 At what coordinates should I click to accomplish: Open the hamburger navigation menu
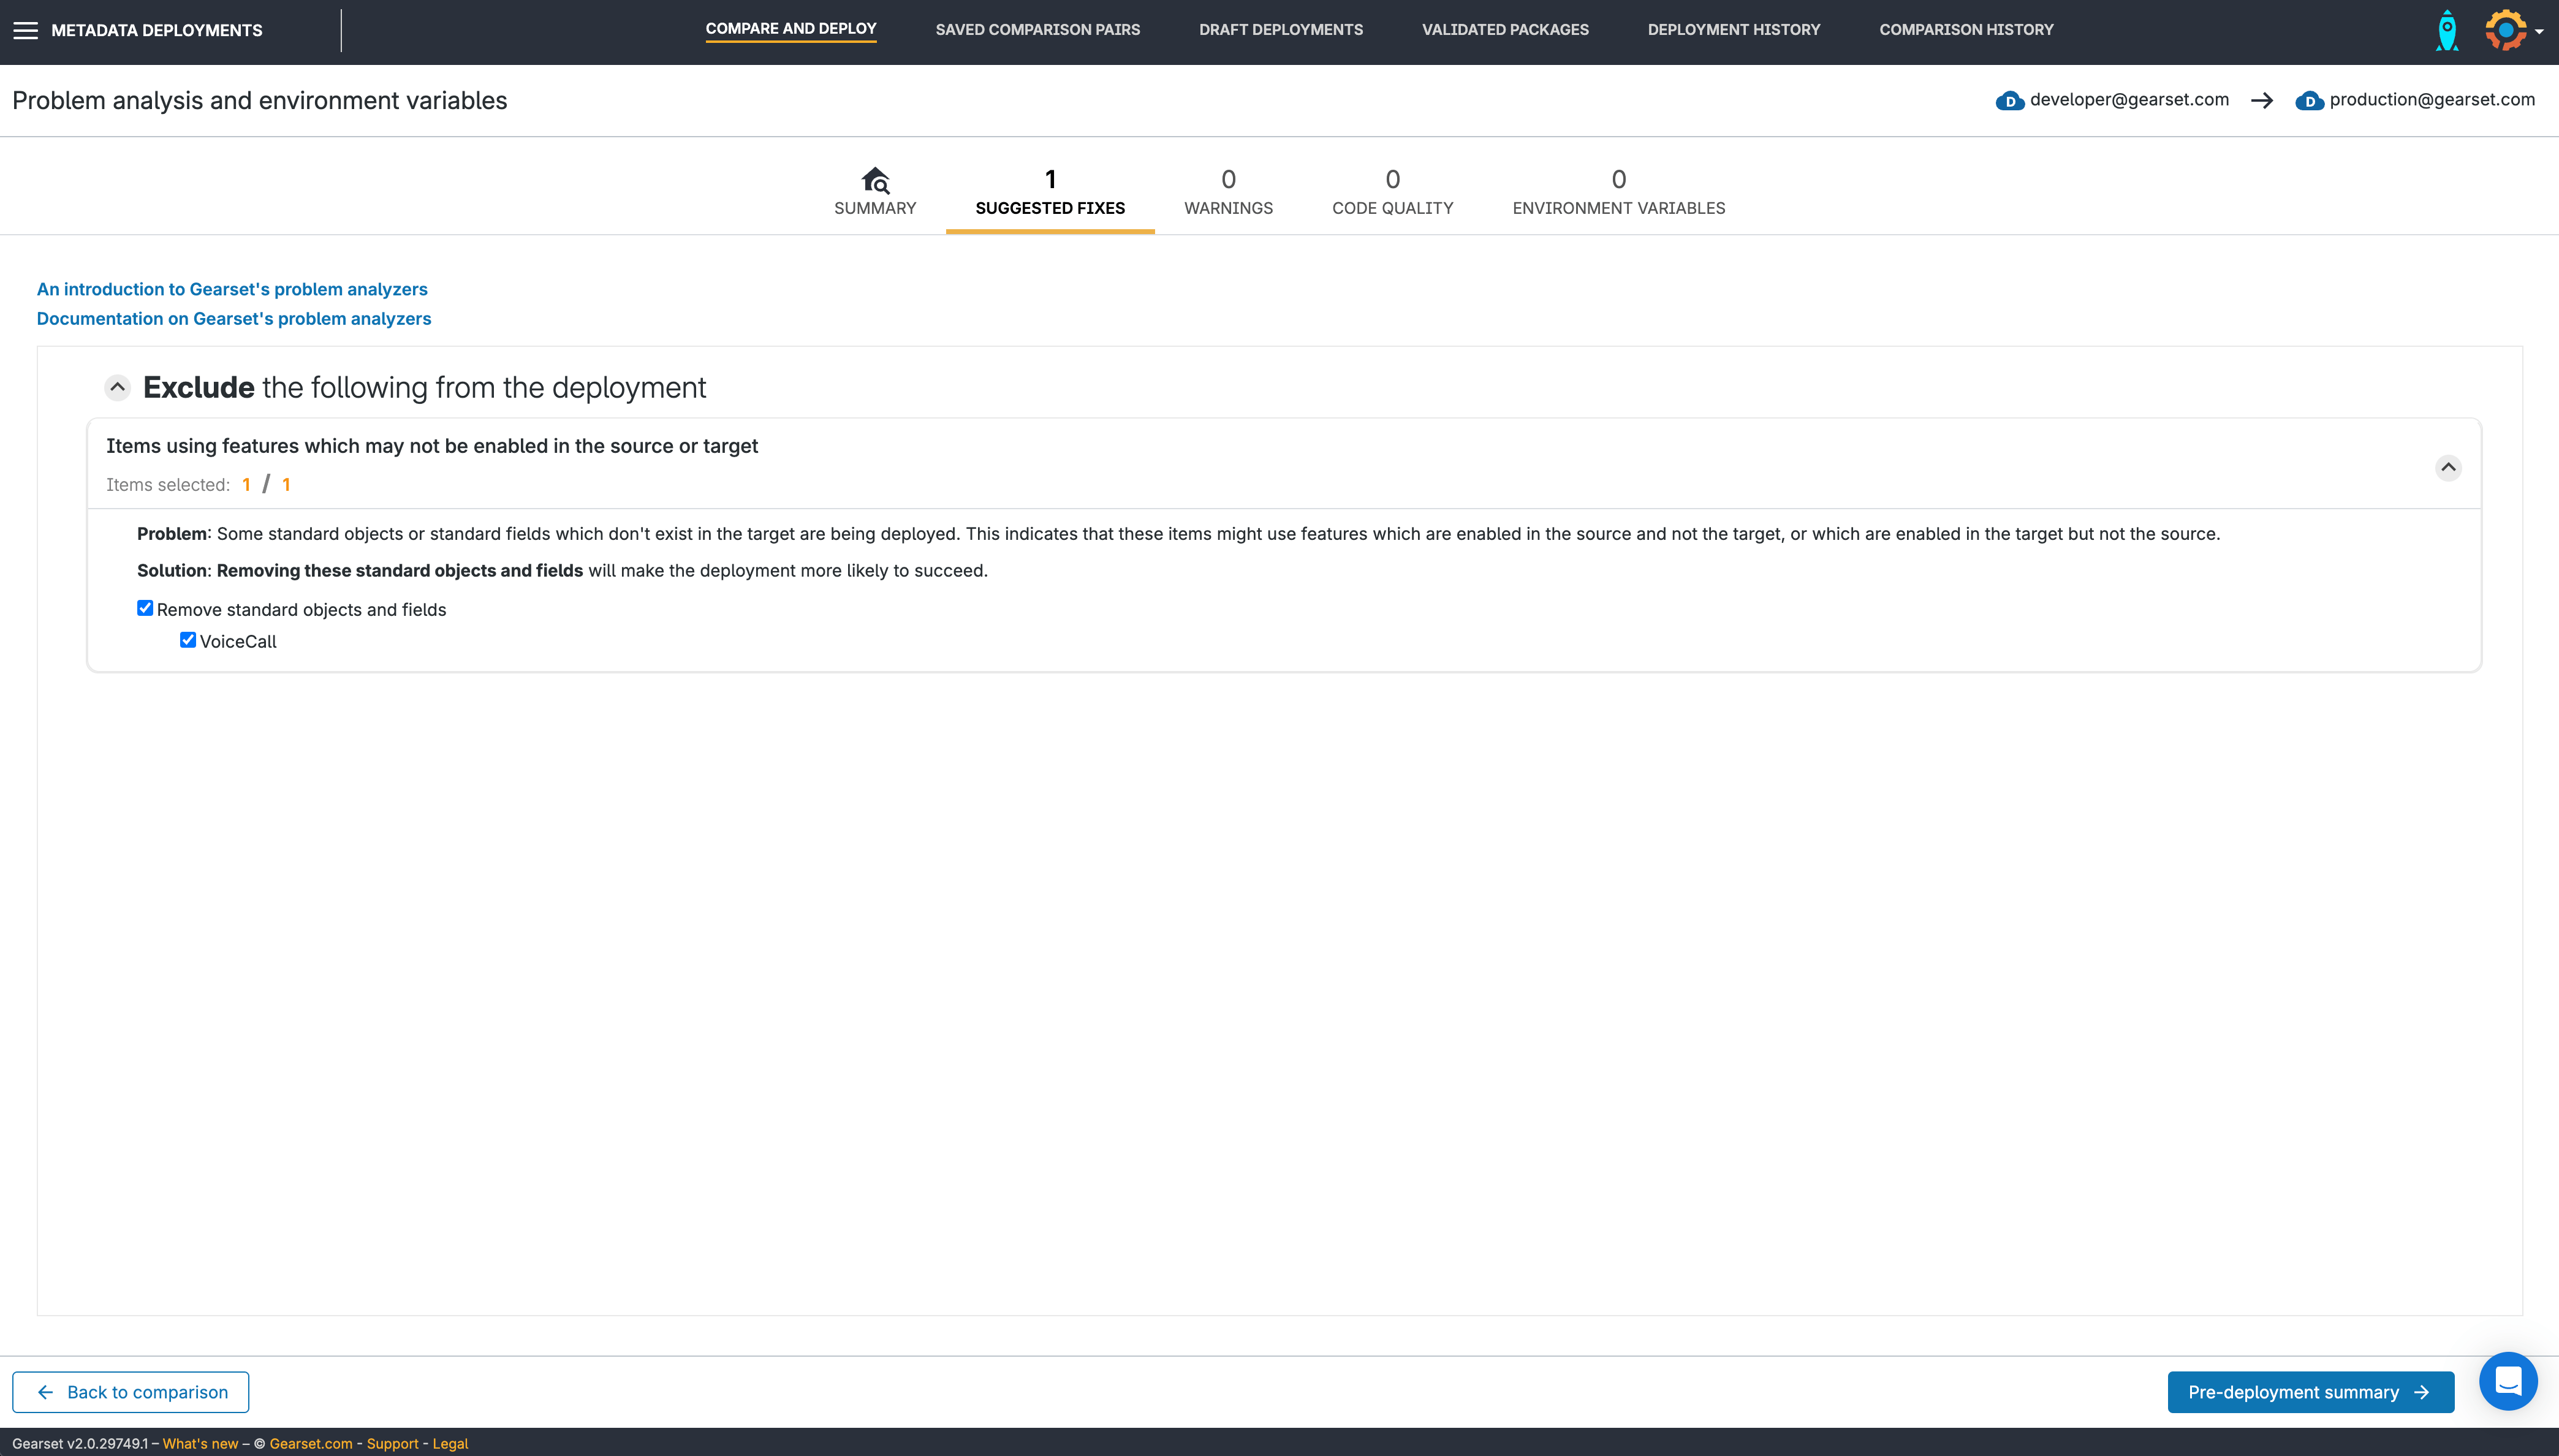pos(25,30)
